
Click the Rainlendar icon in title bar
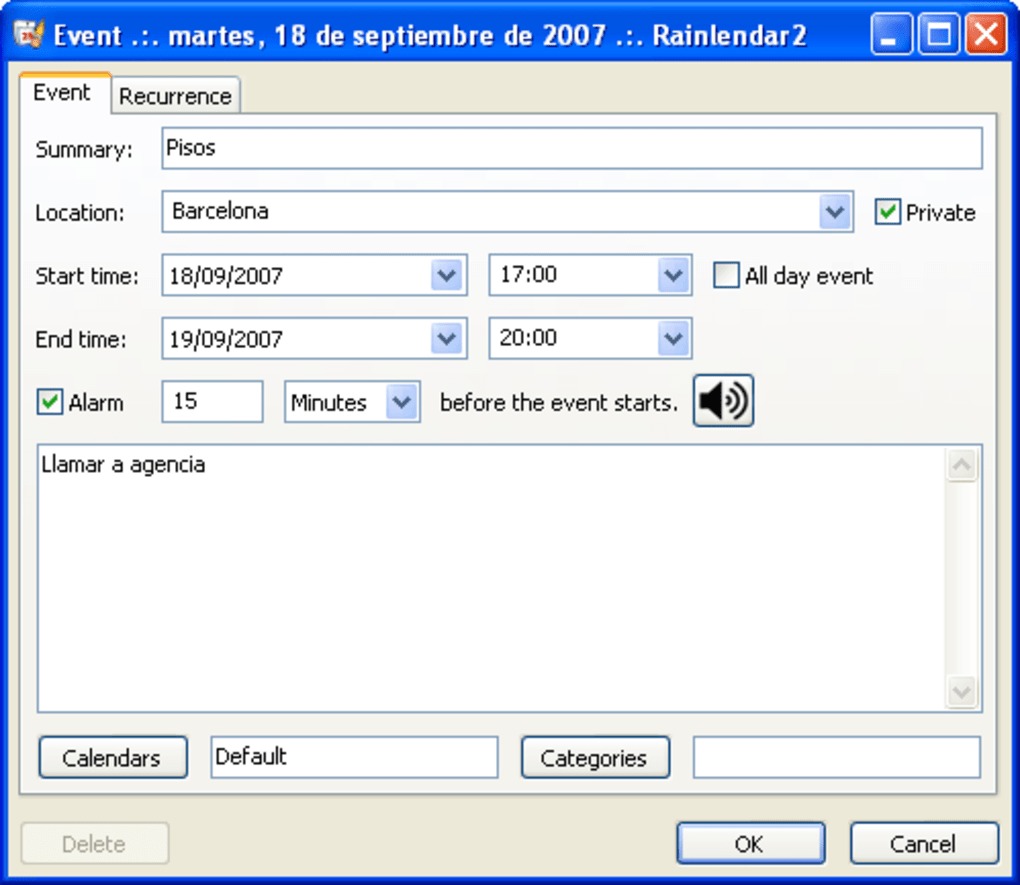[29, 34]
